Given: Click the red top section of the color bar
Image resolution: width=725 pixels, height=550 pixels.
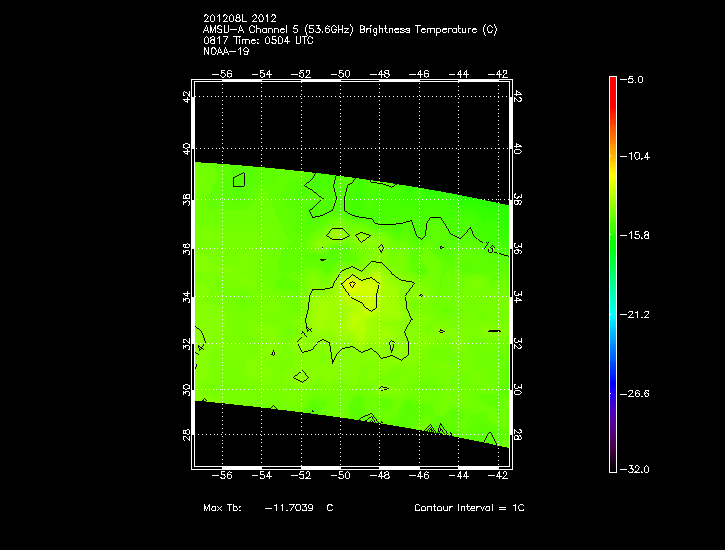Looking at the screenshot, I should tap(613, 88).
